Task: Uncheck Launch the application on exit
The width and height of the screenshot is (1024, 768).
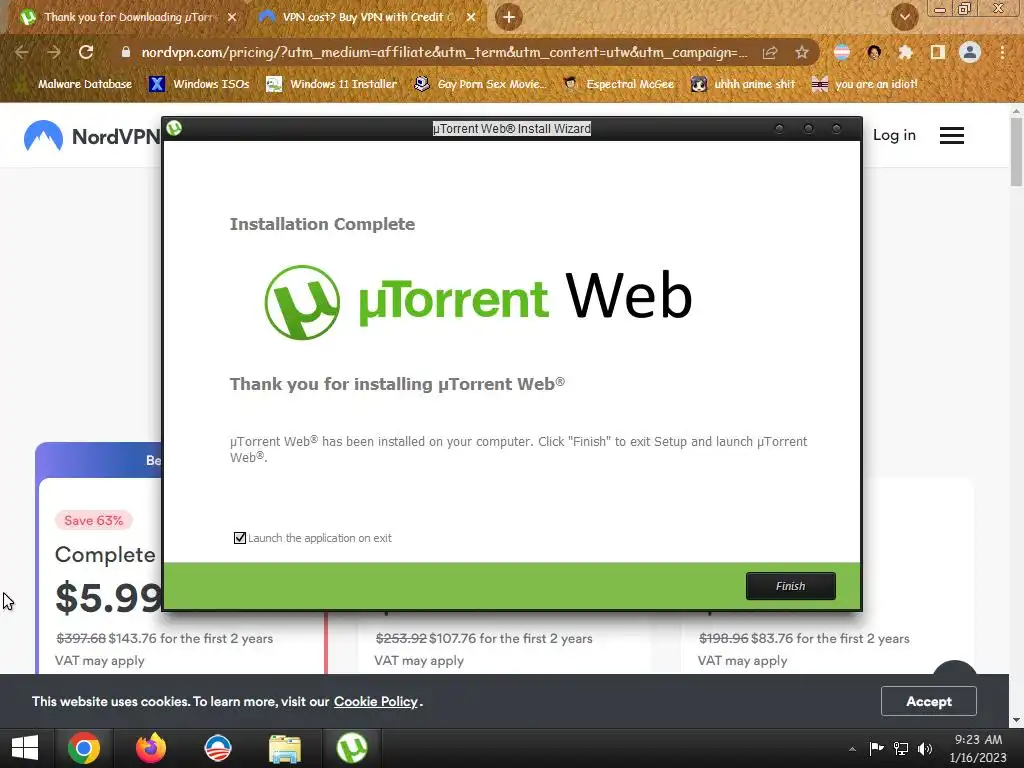Action: (x=240, y=538)
